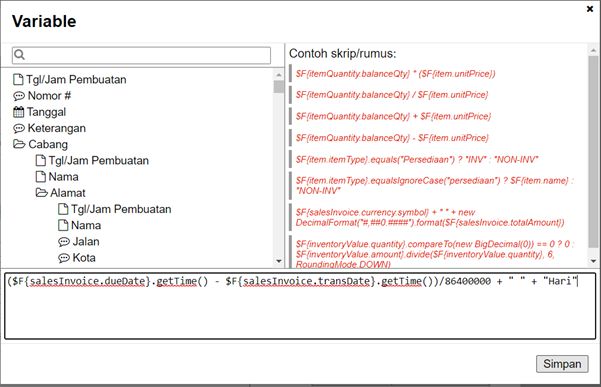
Task: Click the examples panel scroll up arrow
Action: [x=593, y=50]
